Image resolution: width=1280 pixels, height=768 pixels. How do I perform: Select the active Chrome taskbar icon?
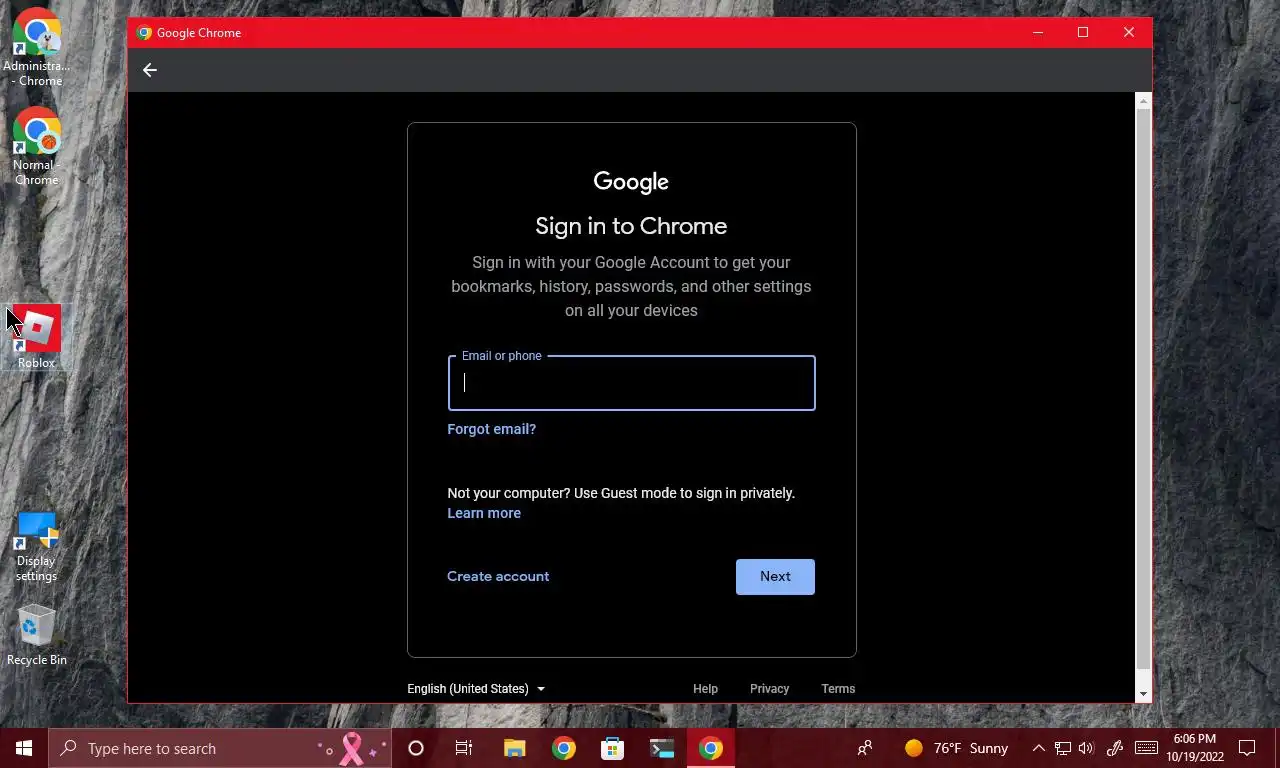pyautogui.click(x=711, y=748)
